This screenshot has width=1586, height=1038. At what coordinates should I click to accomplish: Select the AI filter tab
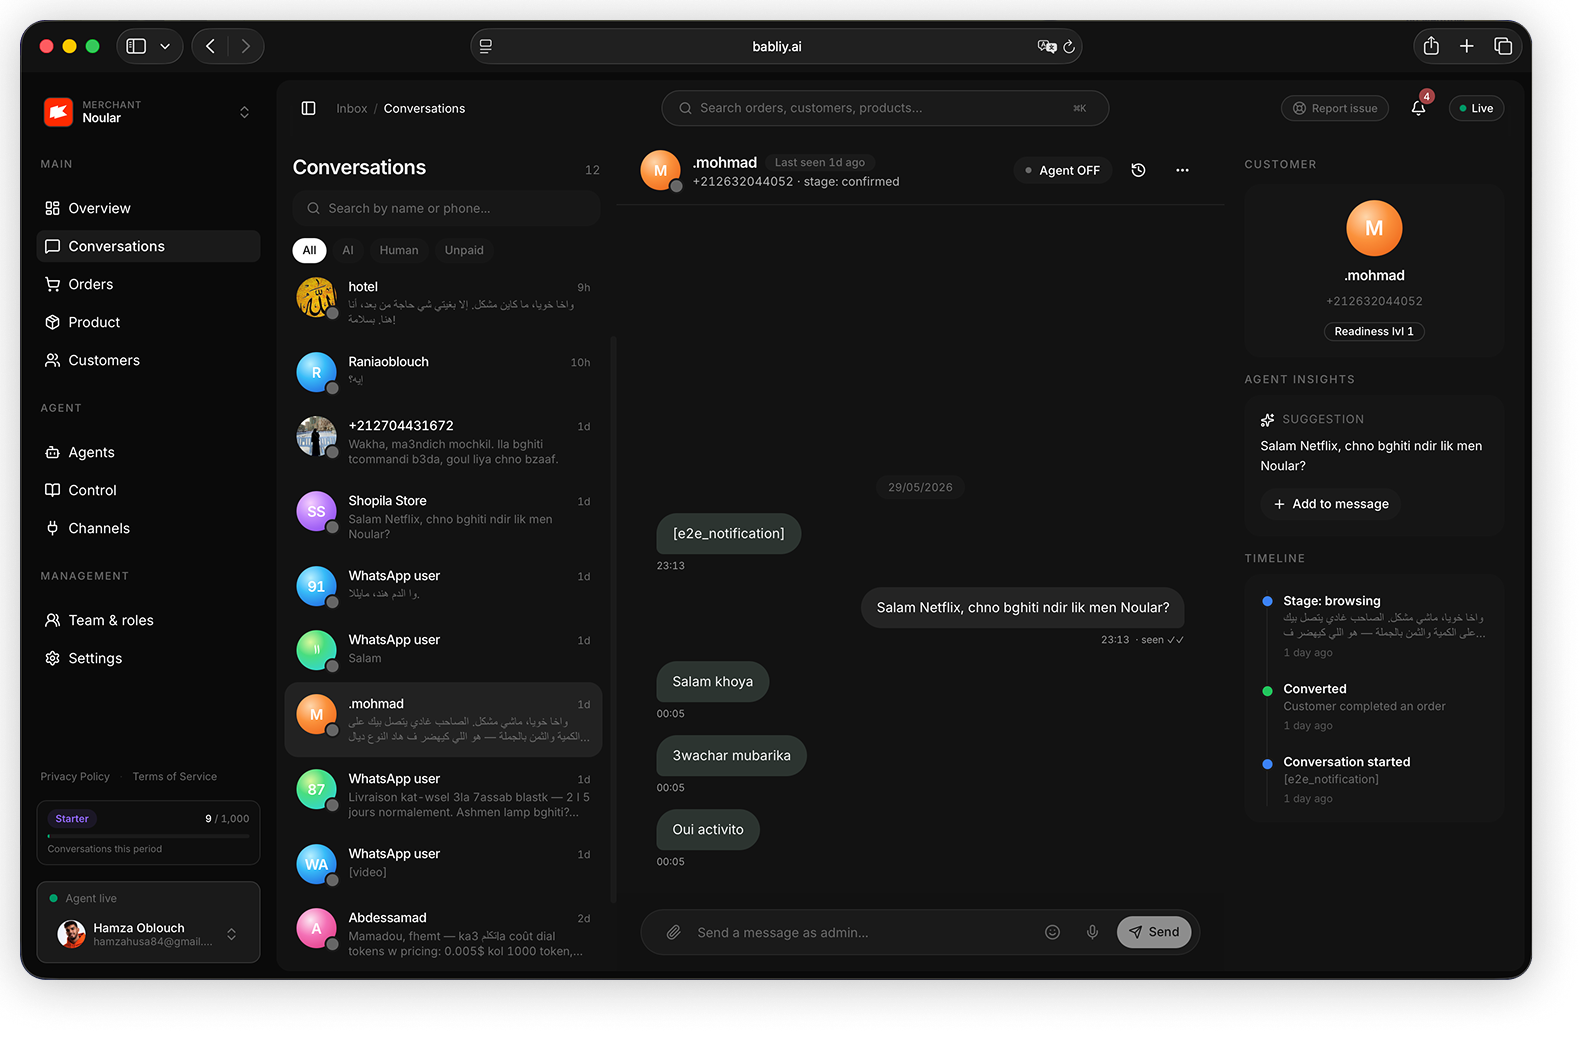tap(348, 250)
